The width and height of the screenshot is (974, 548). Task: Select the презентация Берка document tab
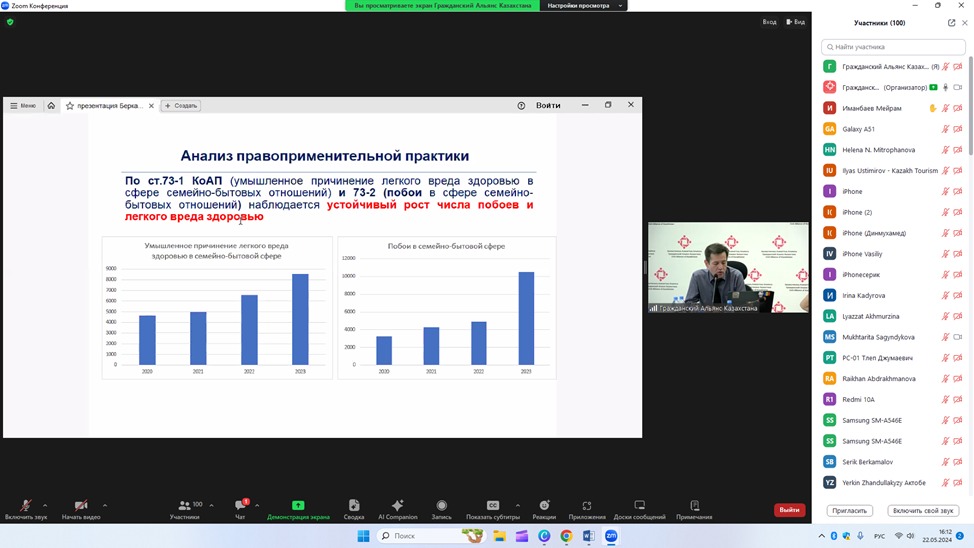(108, 105)
